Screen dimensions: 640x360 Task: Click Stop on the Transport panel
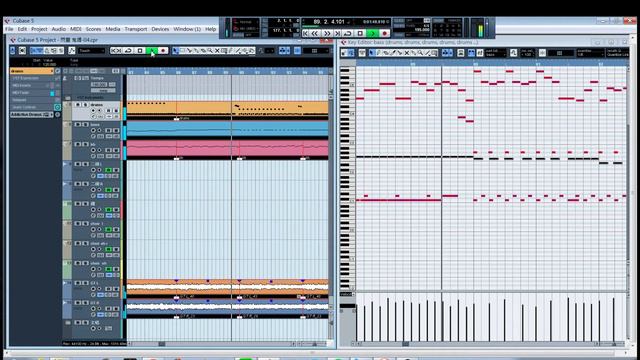coord(360,33)
